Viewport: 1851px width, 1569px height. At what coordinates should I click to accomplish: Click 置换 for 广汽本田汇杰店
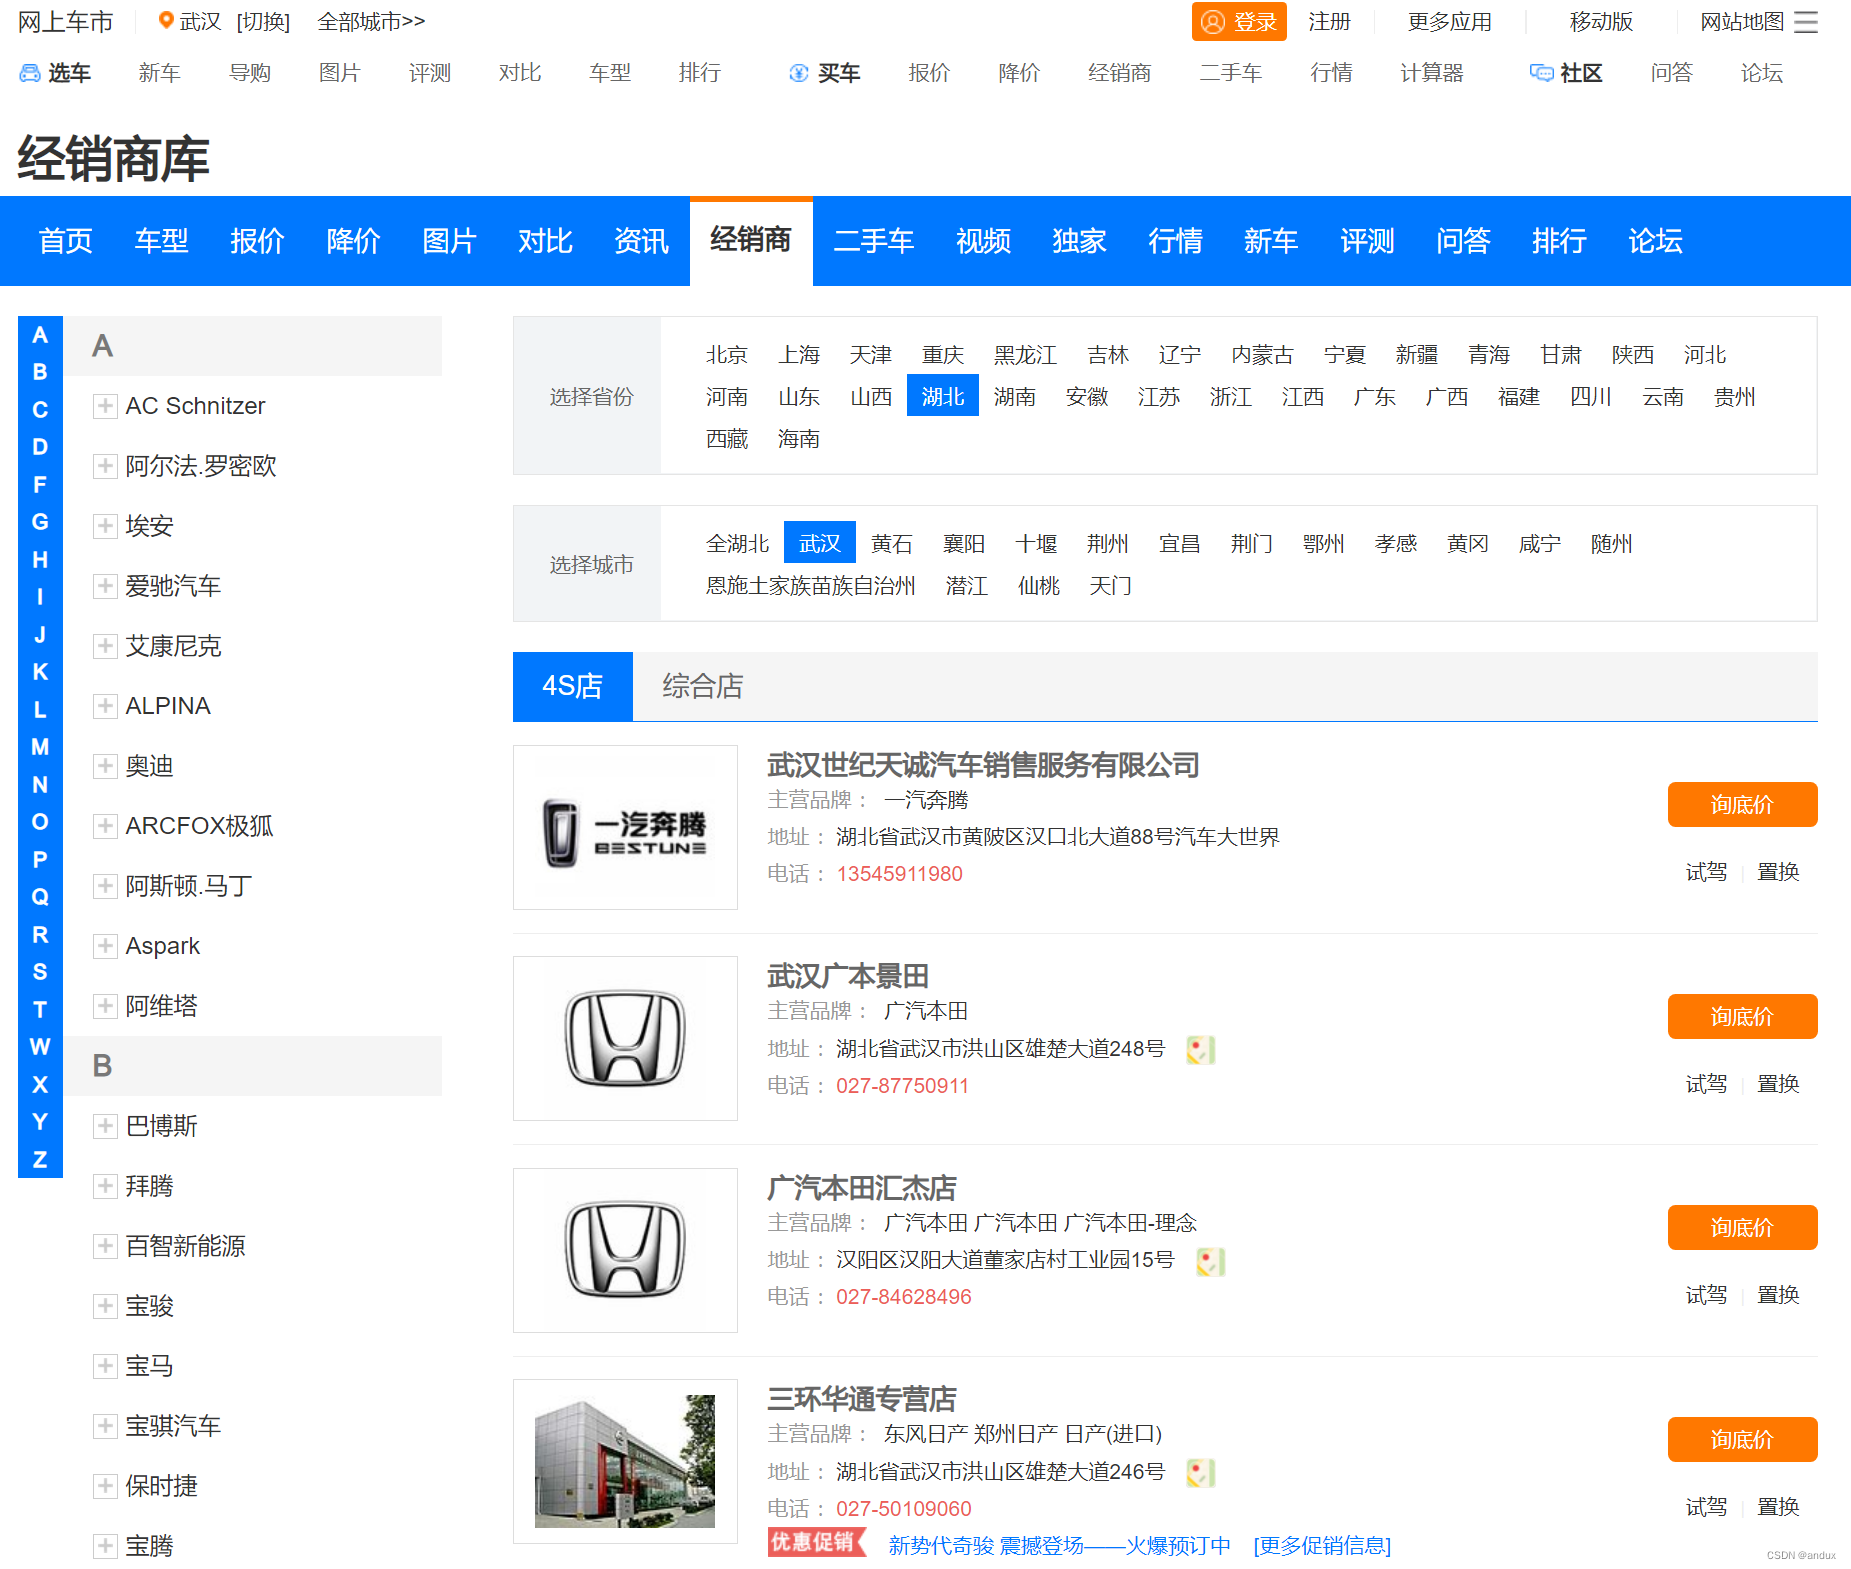(1778, 1295)
